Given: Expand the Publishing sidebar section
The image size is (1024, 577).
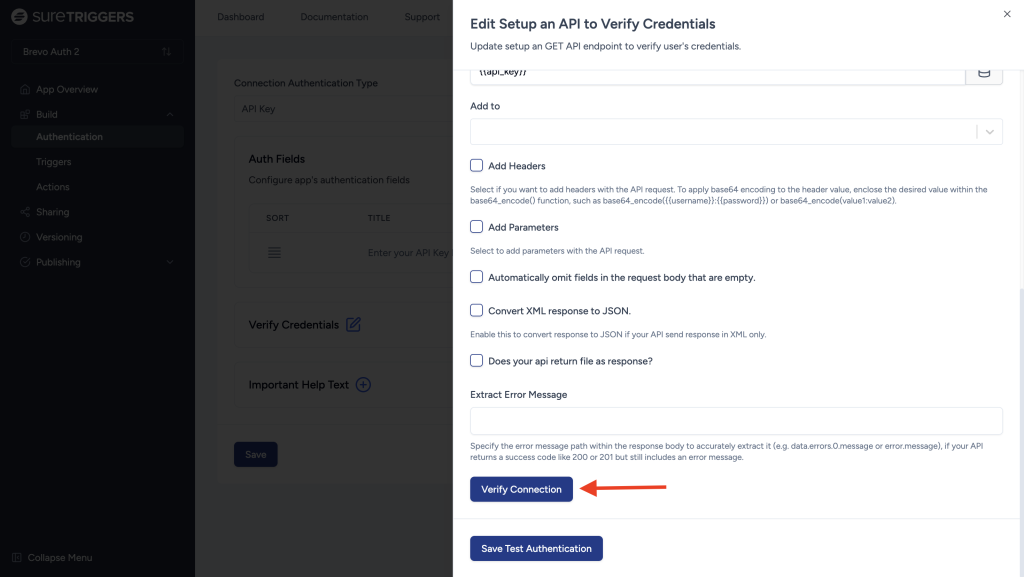Looking at the screenshot, I should click(x=170, y=262).
